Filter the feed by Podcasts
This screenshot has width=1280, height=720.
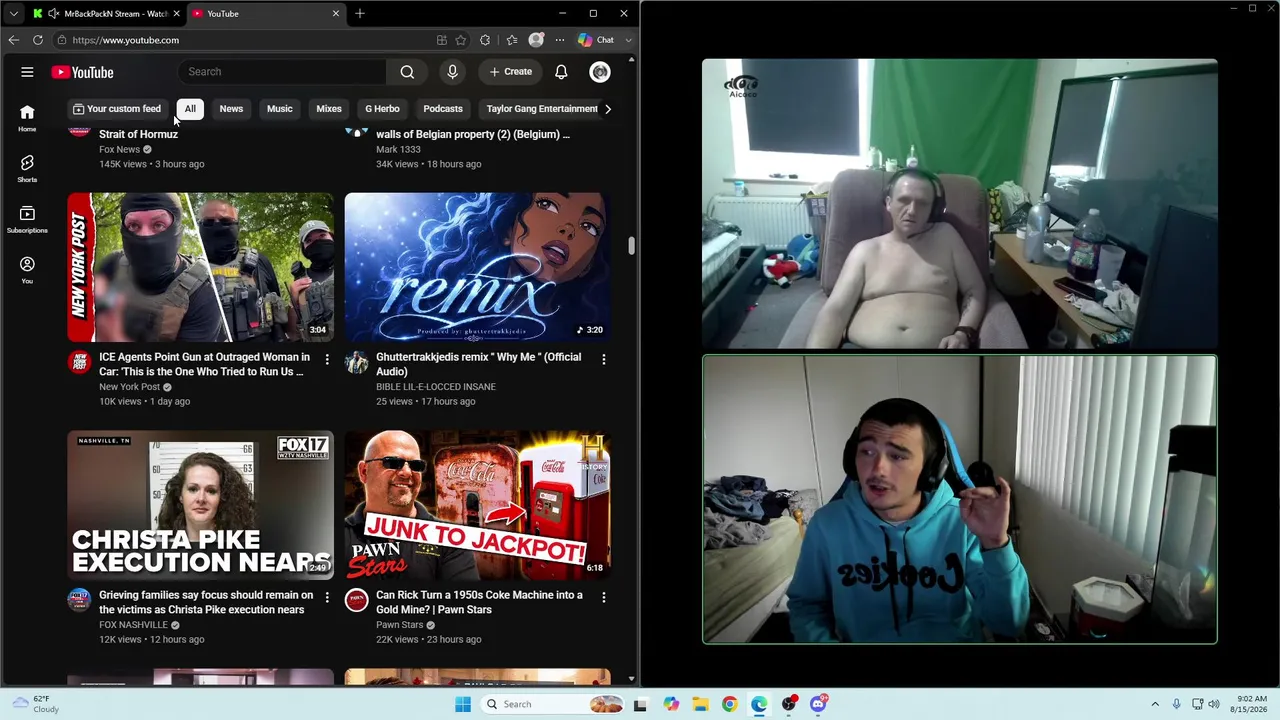point(443,109)
